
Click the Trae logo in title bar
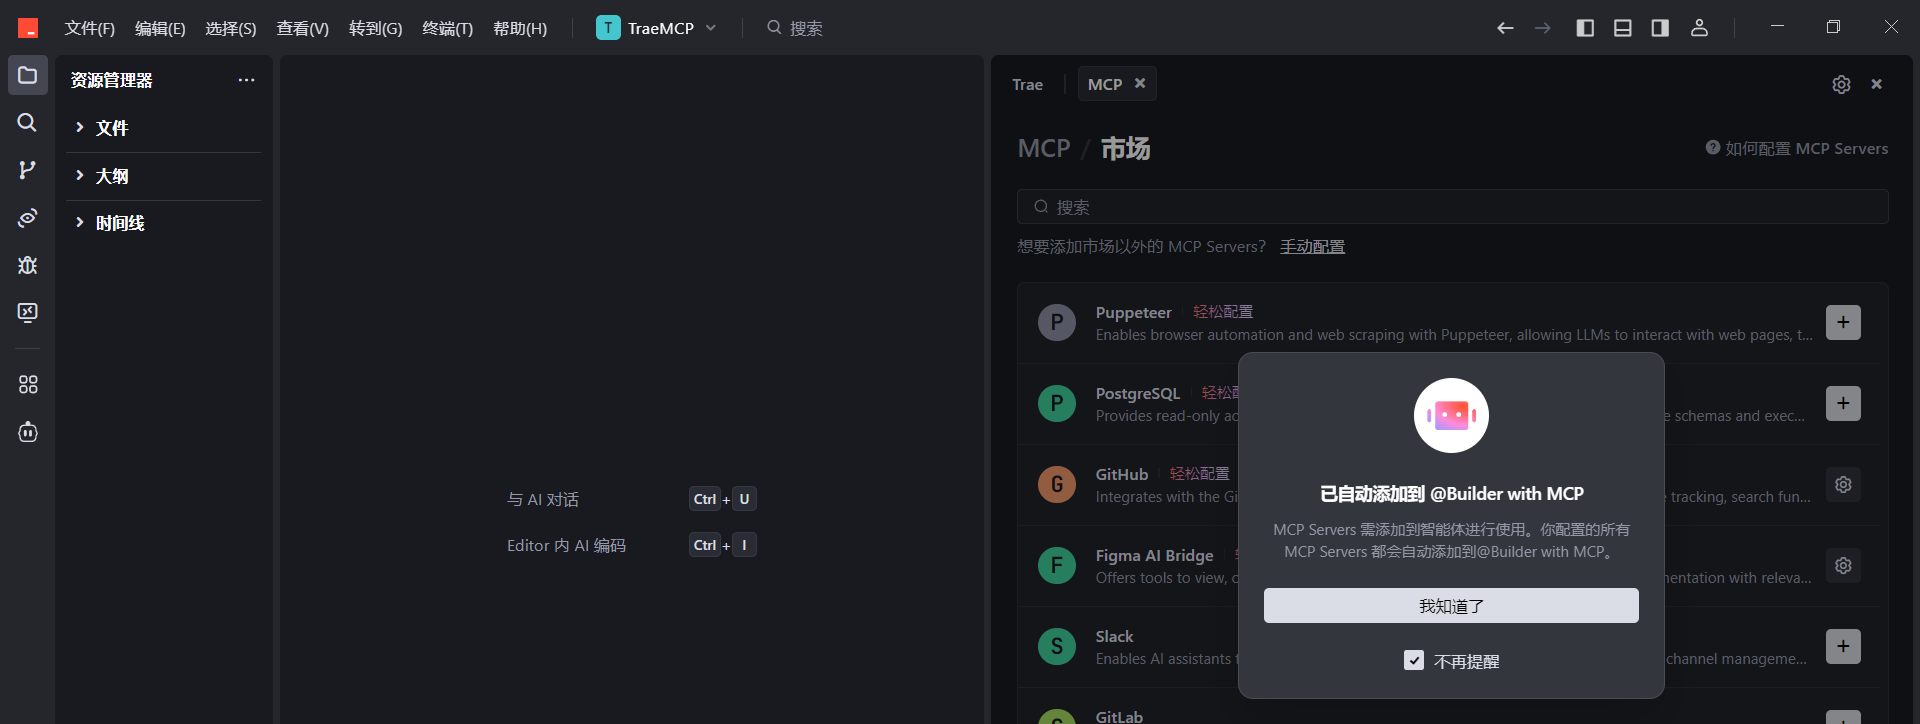coord(28,28)
